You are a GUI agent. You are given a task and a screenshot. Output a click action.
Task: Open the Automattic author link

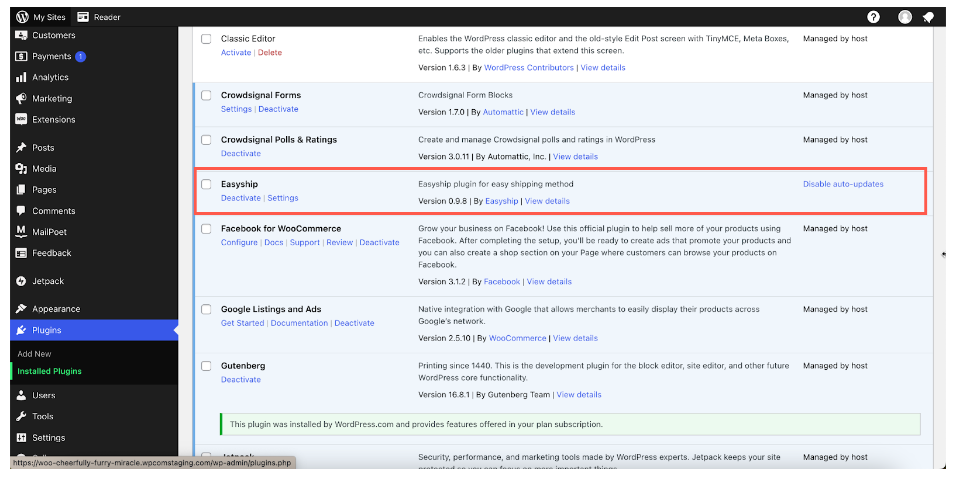pos(503,112)
